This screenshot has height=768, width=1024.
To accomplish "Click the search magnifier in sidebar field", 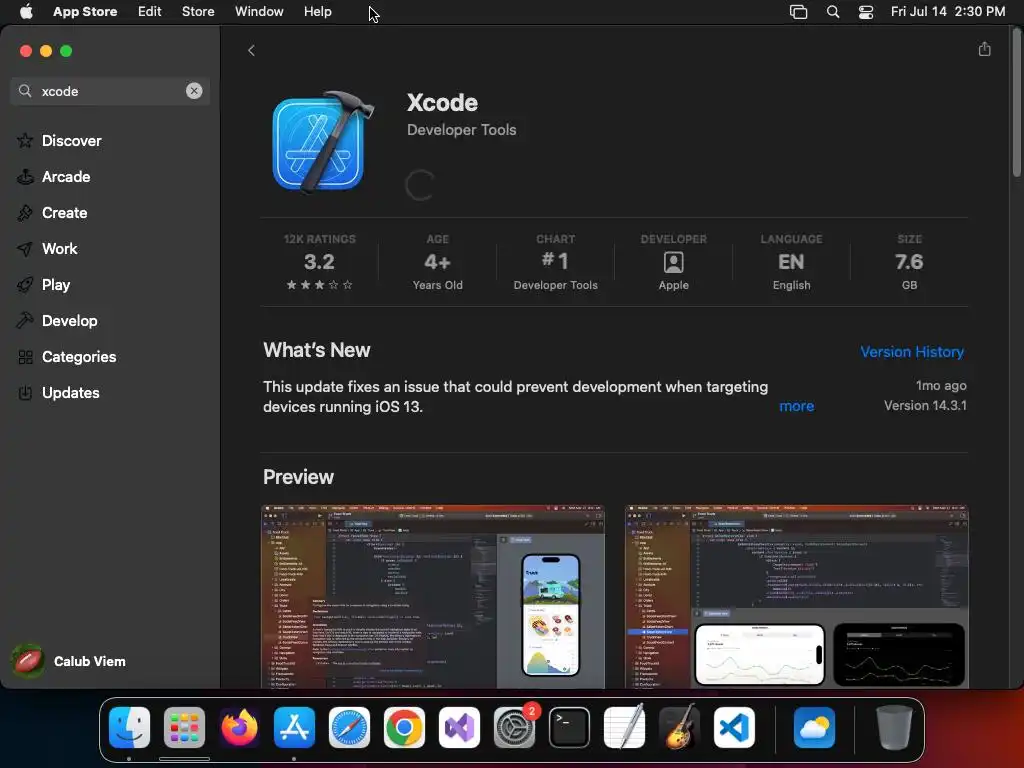I will pos(25,91).
